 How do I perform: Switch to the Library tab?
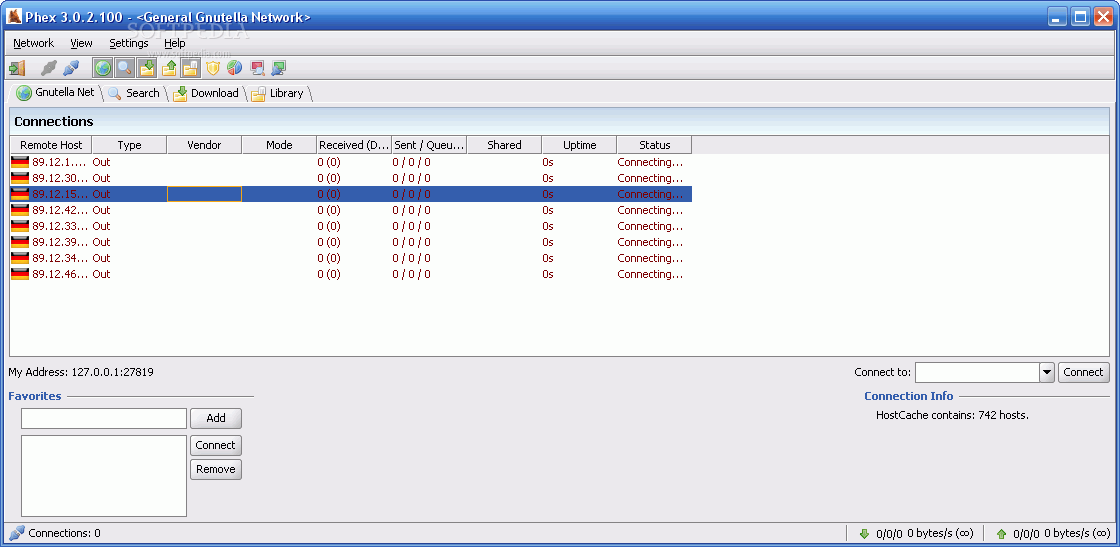pyautogui.click(x=279, y=93)
